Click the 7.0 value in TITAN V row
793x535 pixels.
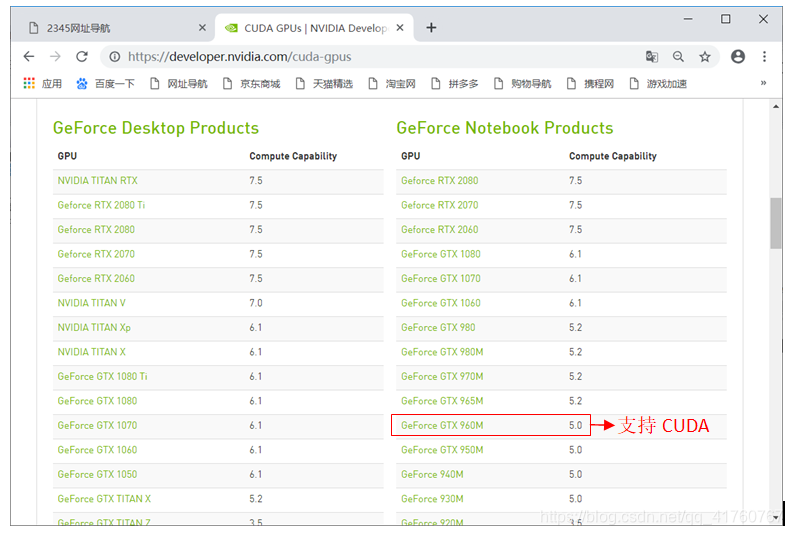click(x=256, y=303)
